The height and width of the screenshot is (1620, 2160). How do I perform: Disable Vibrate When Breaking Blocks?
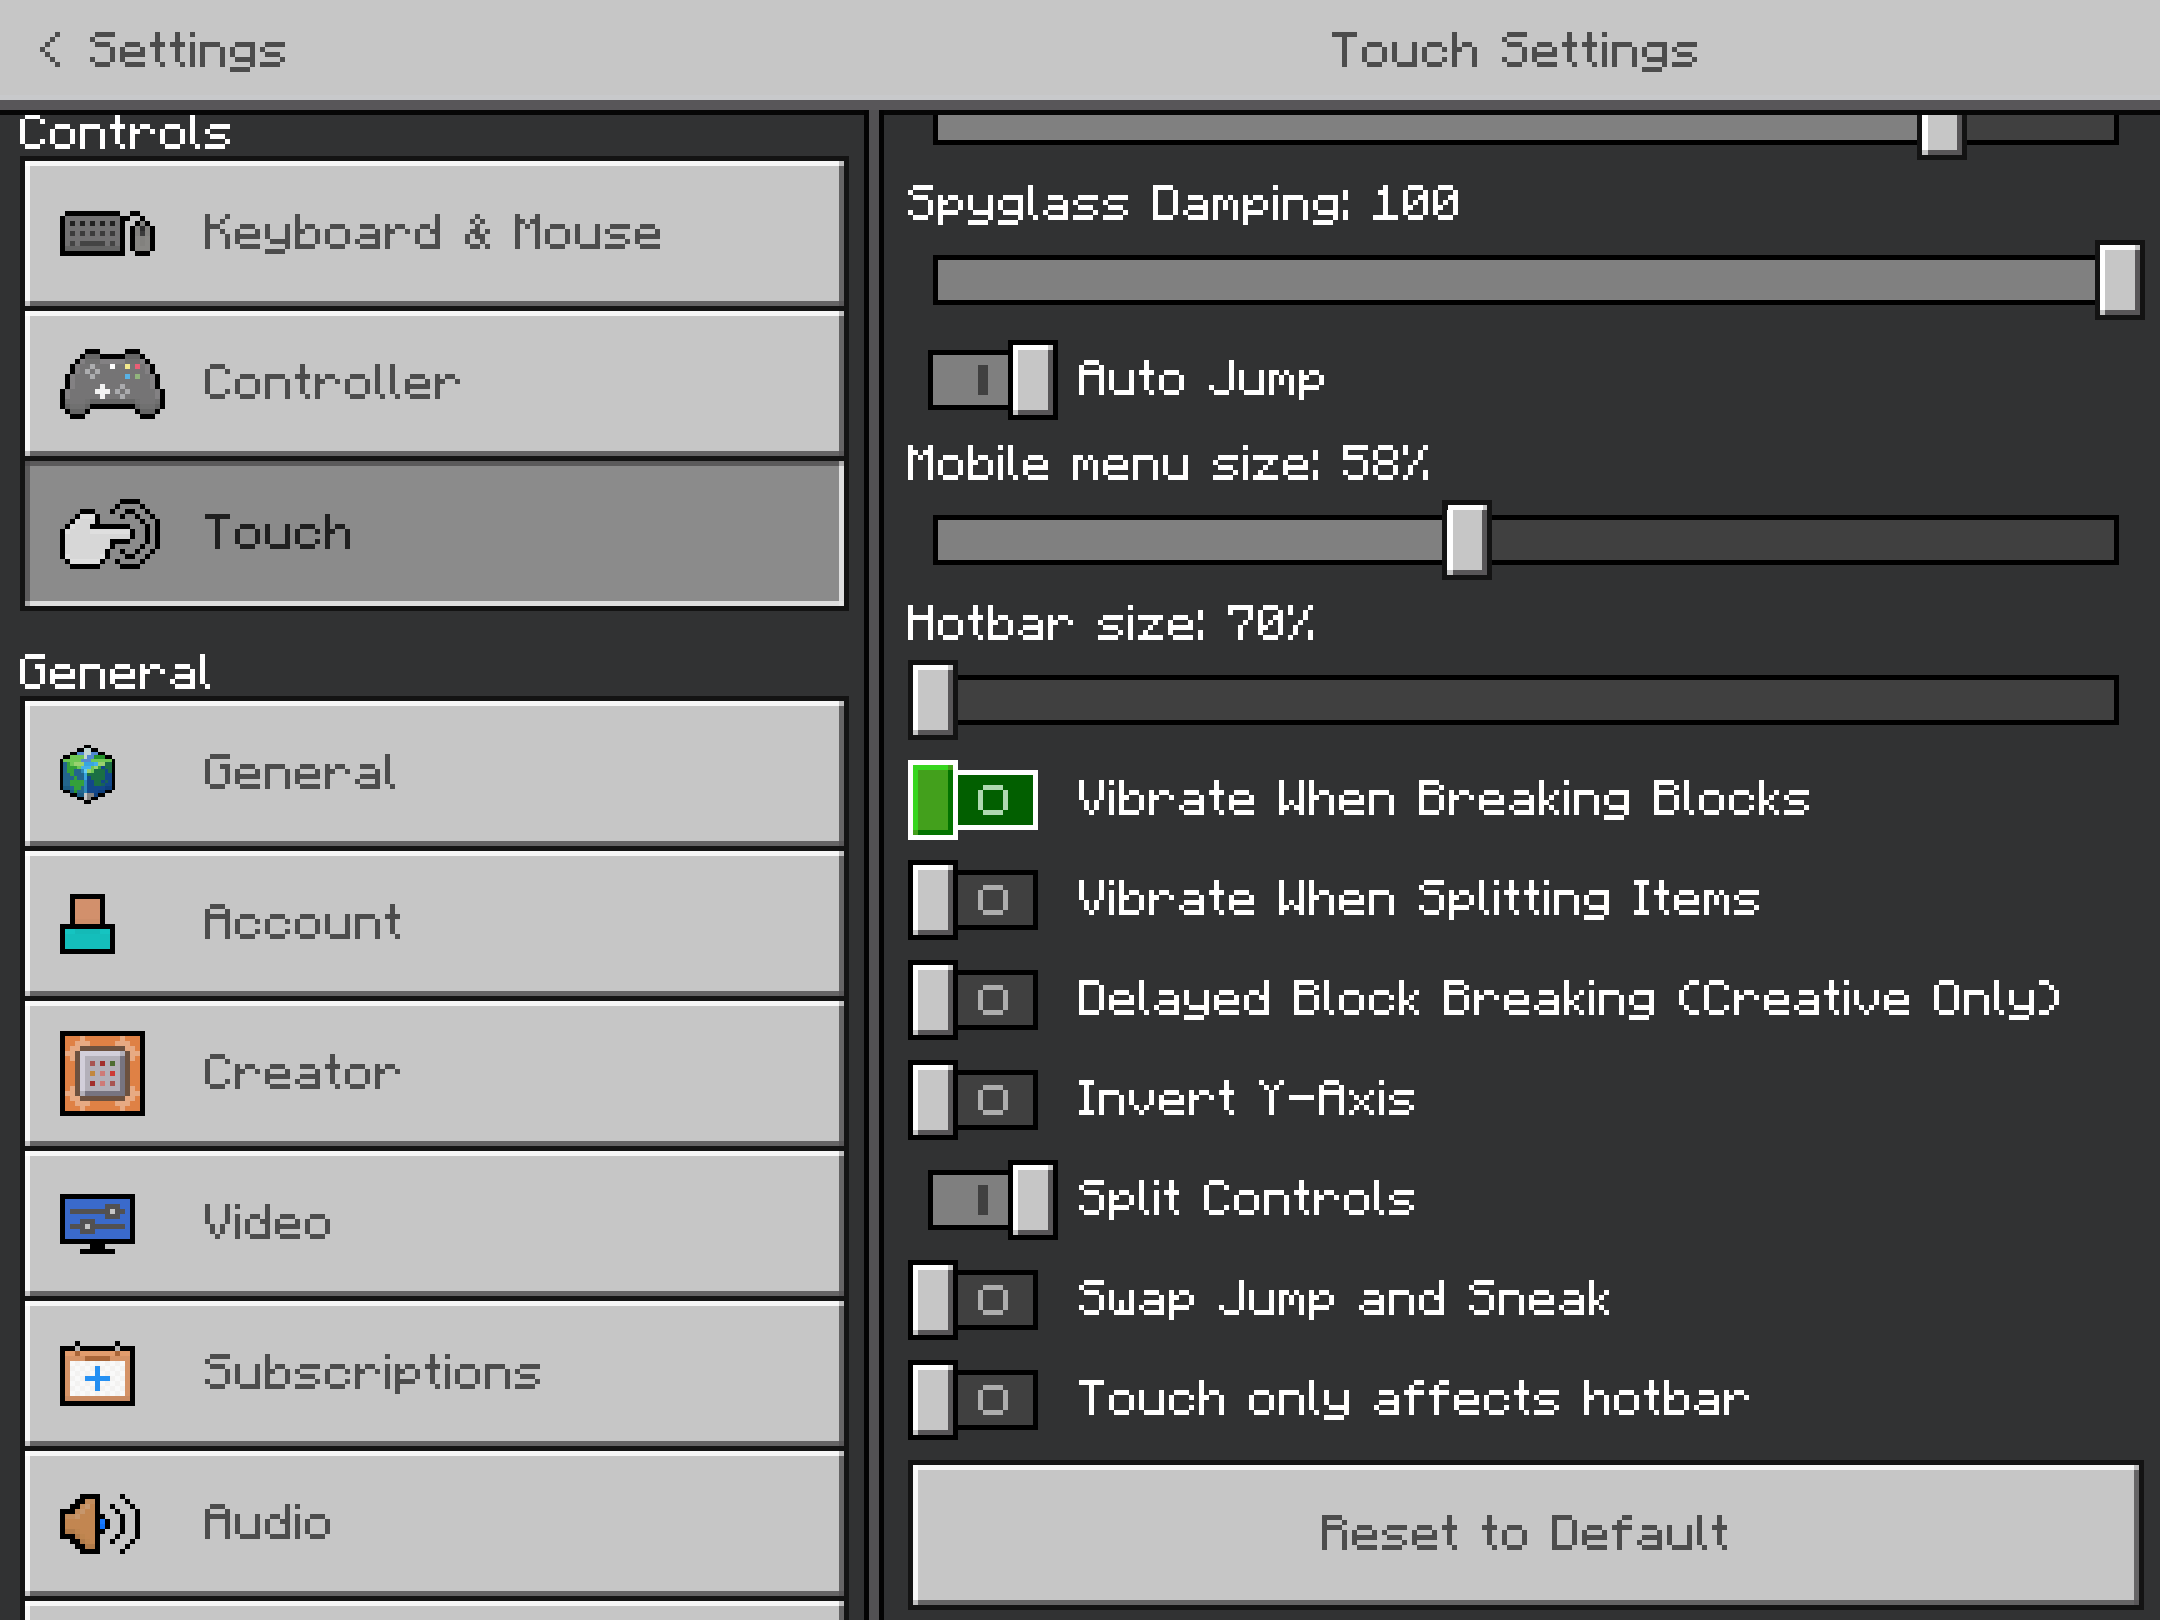[973, 800]
